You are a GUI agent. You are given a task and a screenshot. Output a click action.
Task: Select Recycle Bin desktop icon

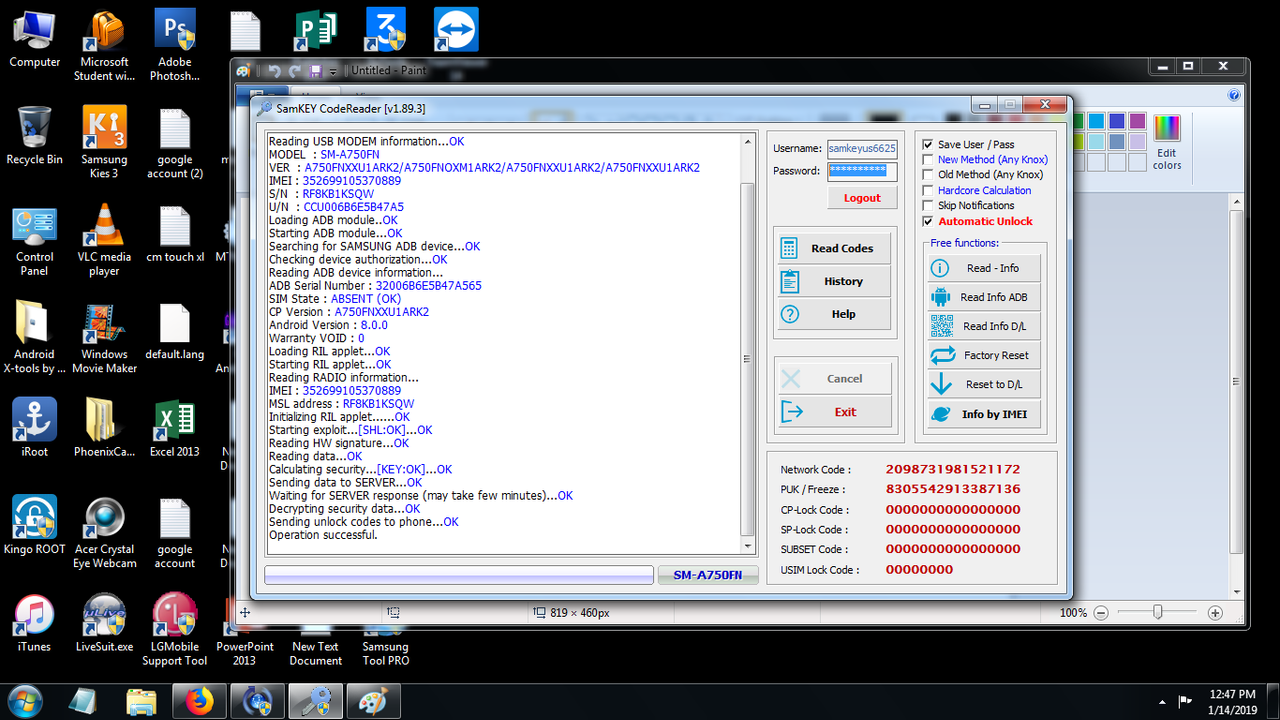(x=34, y=136)
